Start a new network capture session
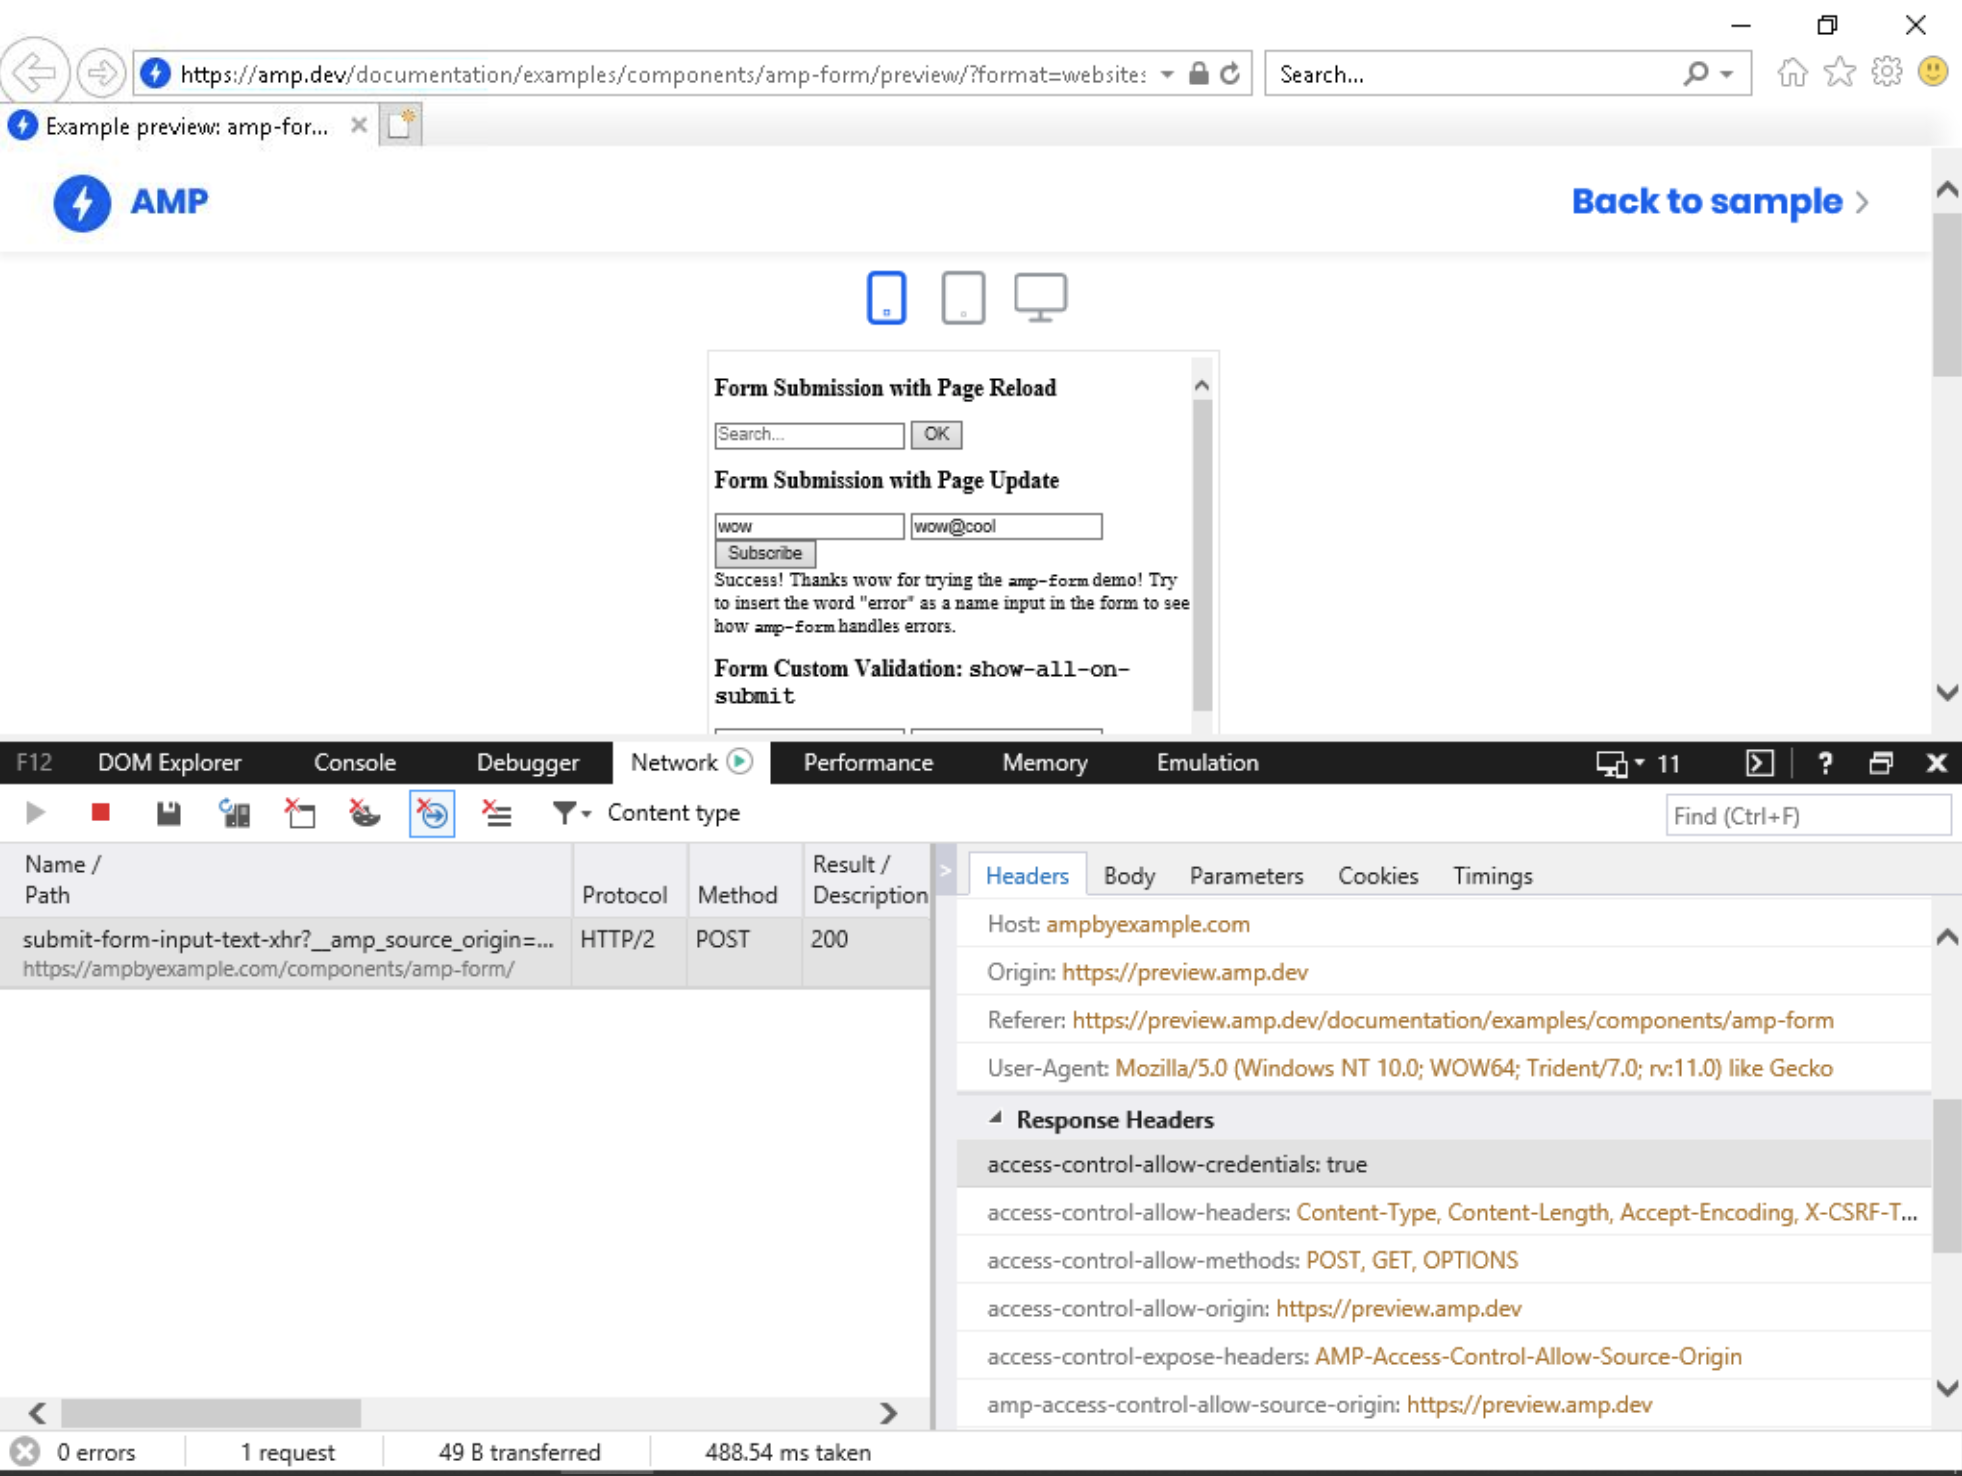Viewport: 1962px width, 1476px height. 36,813
